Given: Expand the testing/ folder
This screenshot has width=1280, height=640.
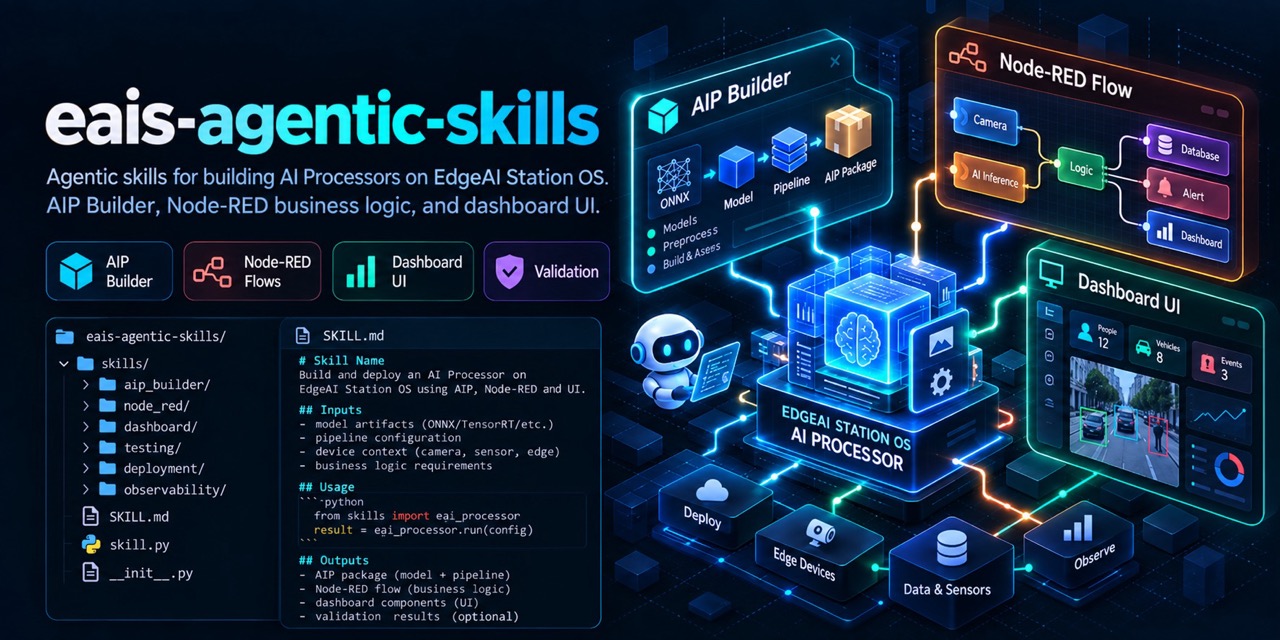Looking at the screenshot, I should click(x=85, y=447).
